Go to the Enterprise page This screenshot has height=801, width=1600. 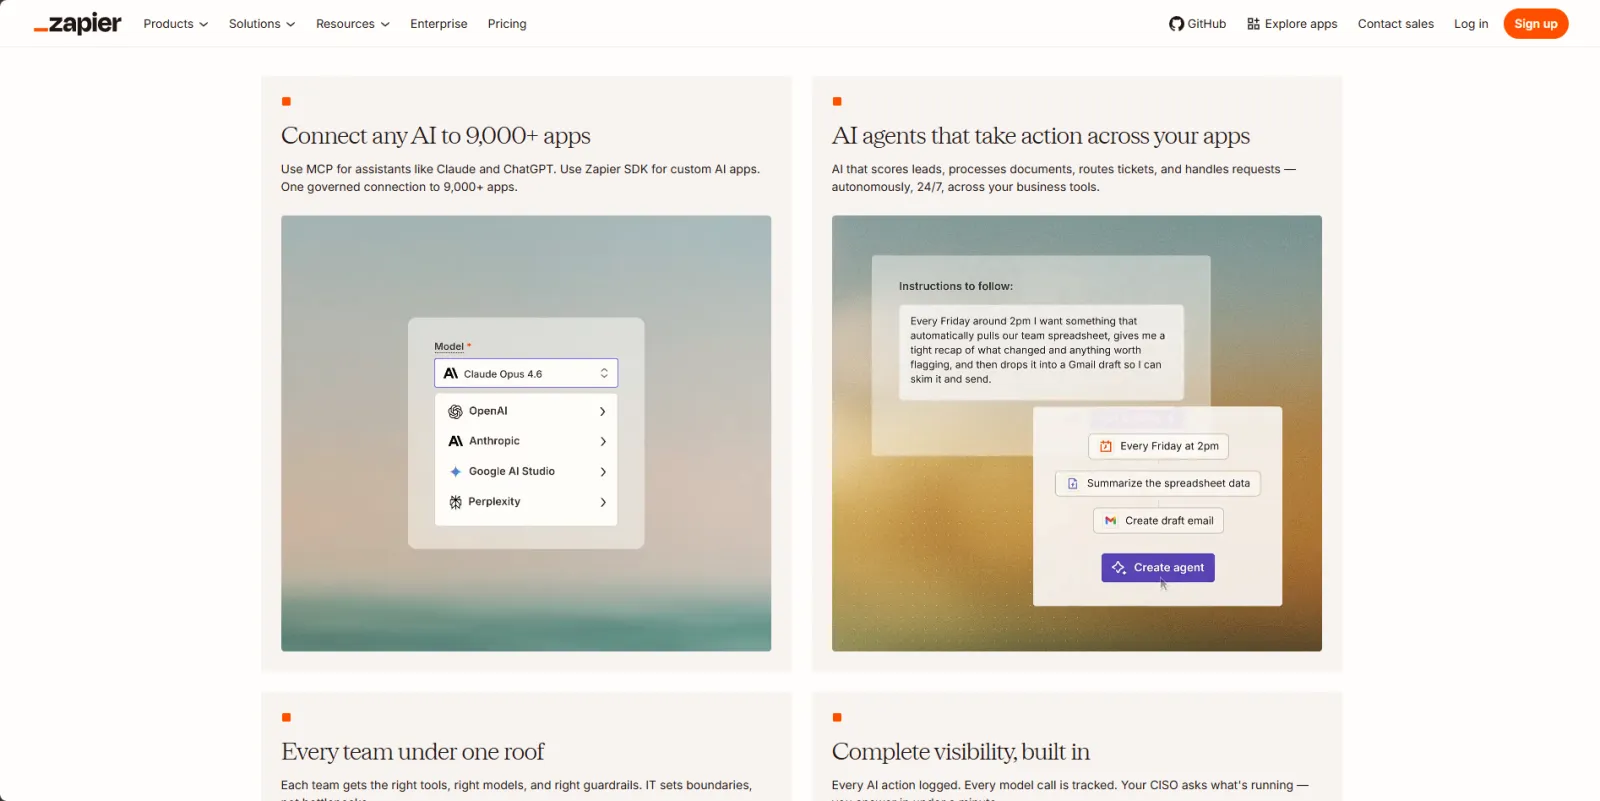439,24
